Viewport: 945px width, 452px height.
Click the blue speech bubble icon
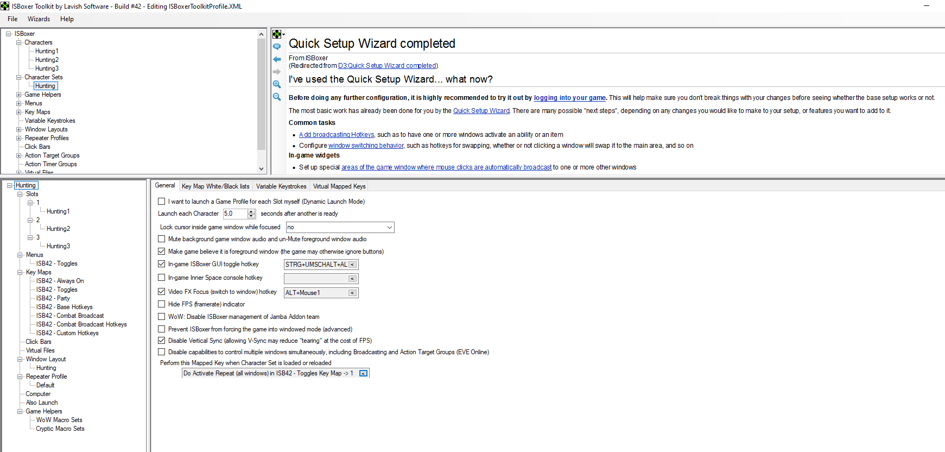pyautogui.click(x=277, y=46)
